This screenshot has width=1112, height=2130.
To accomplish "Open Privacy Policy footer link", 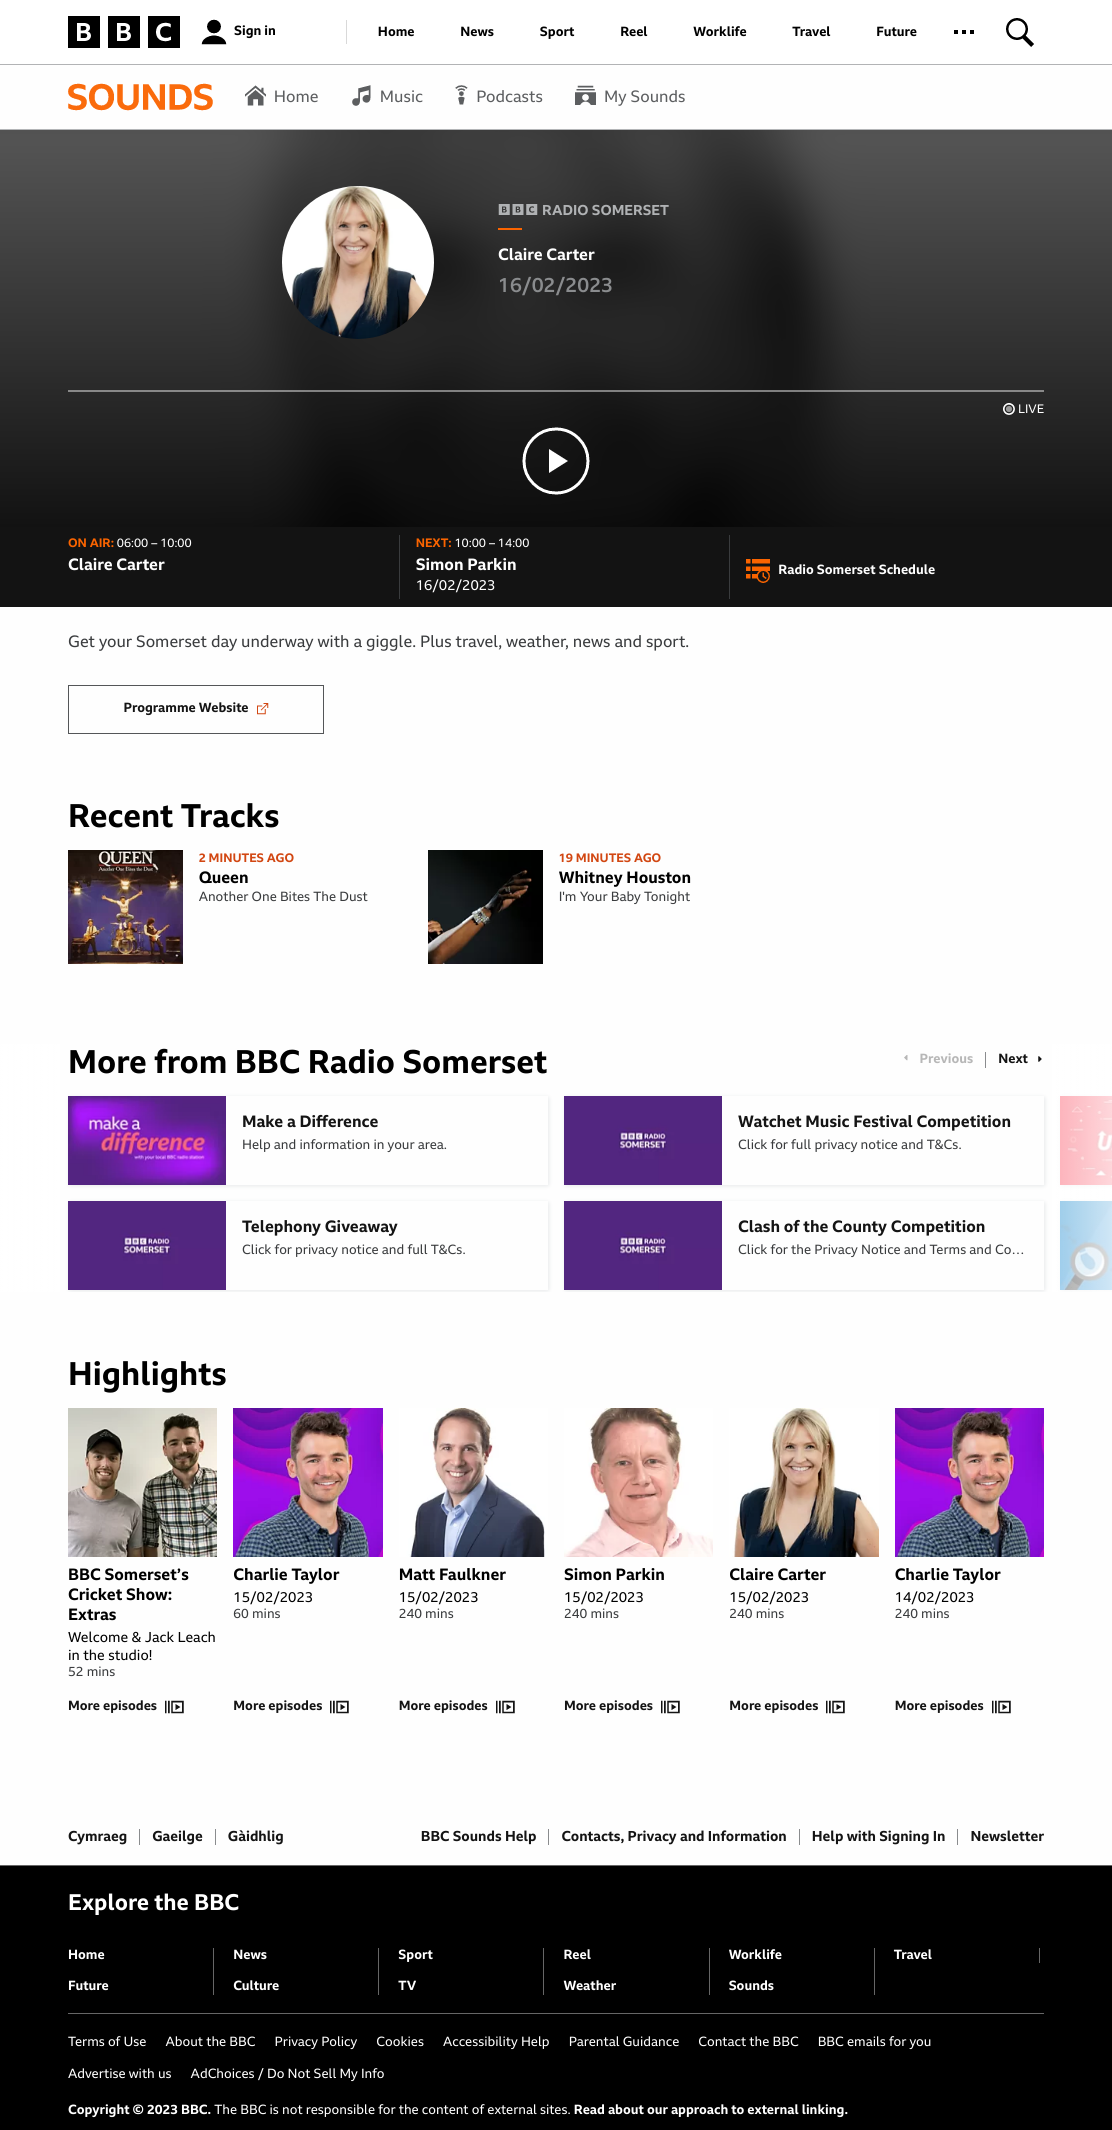I will (x=316, y=2042).
